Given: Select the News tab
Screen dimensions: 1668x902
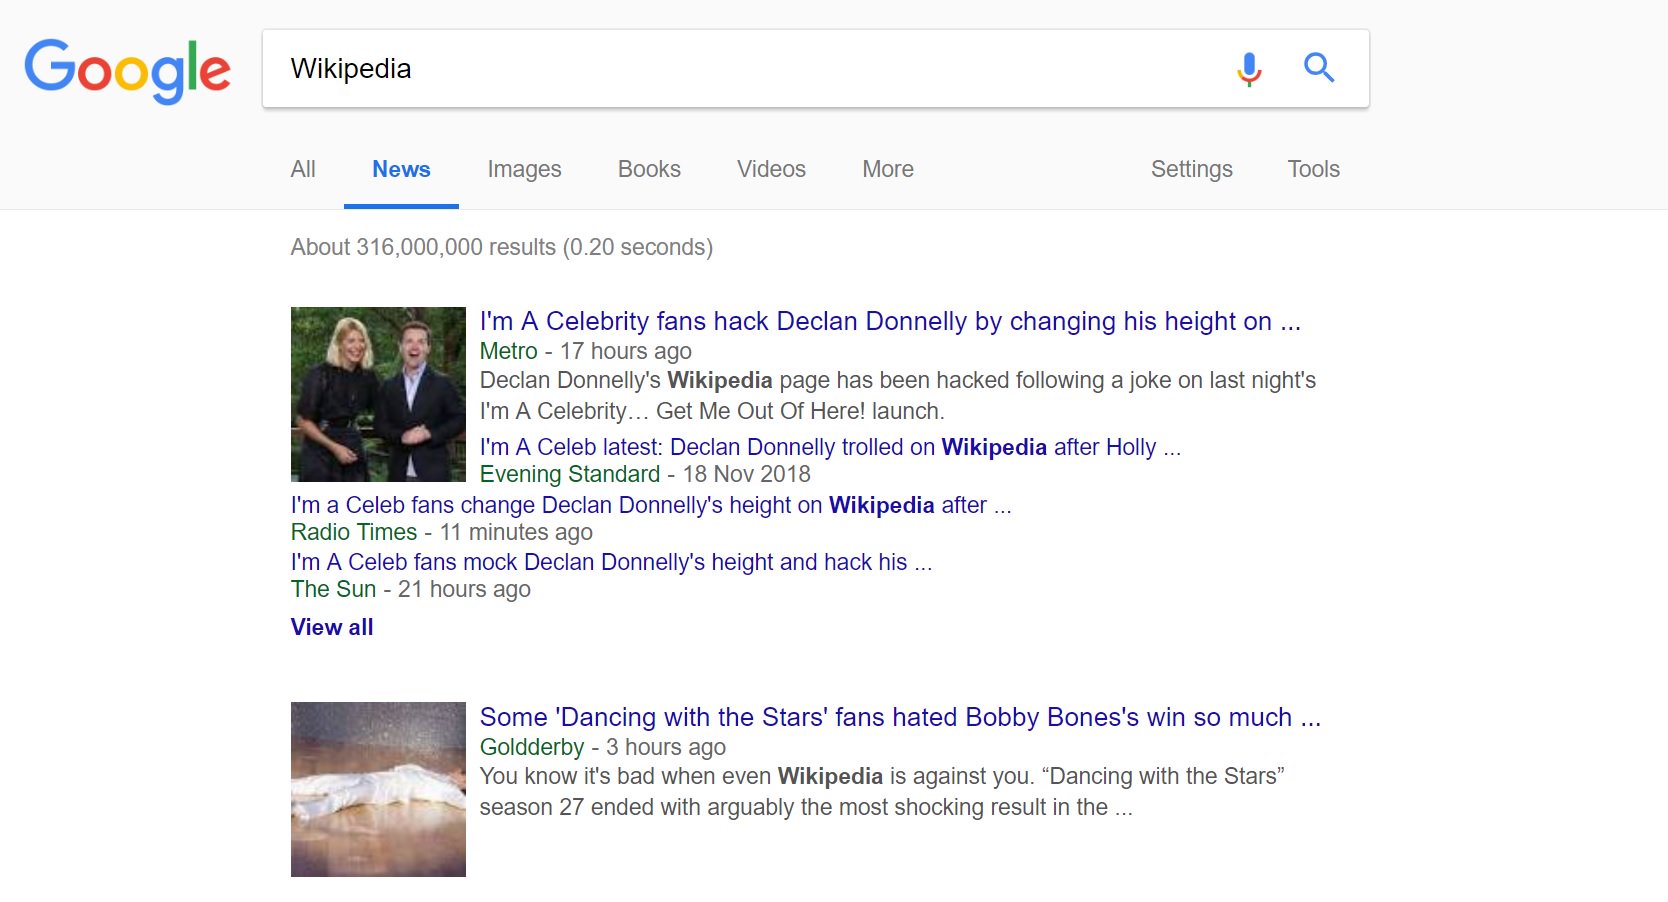Looking at the screenshot, I should point(401,169).
